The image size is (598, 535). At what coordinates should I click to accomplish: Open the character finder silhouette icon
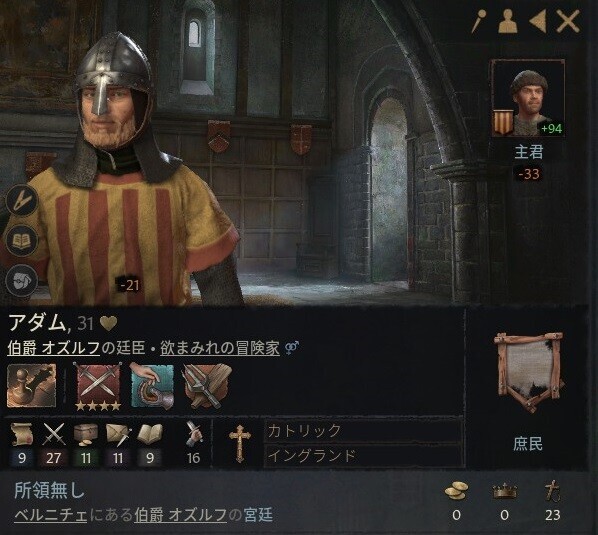click(x=508, y=21)
